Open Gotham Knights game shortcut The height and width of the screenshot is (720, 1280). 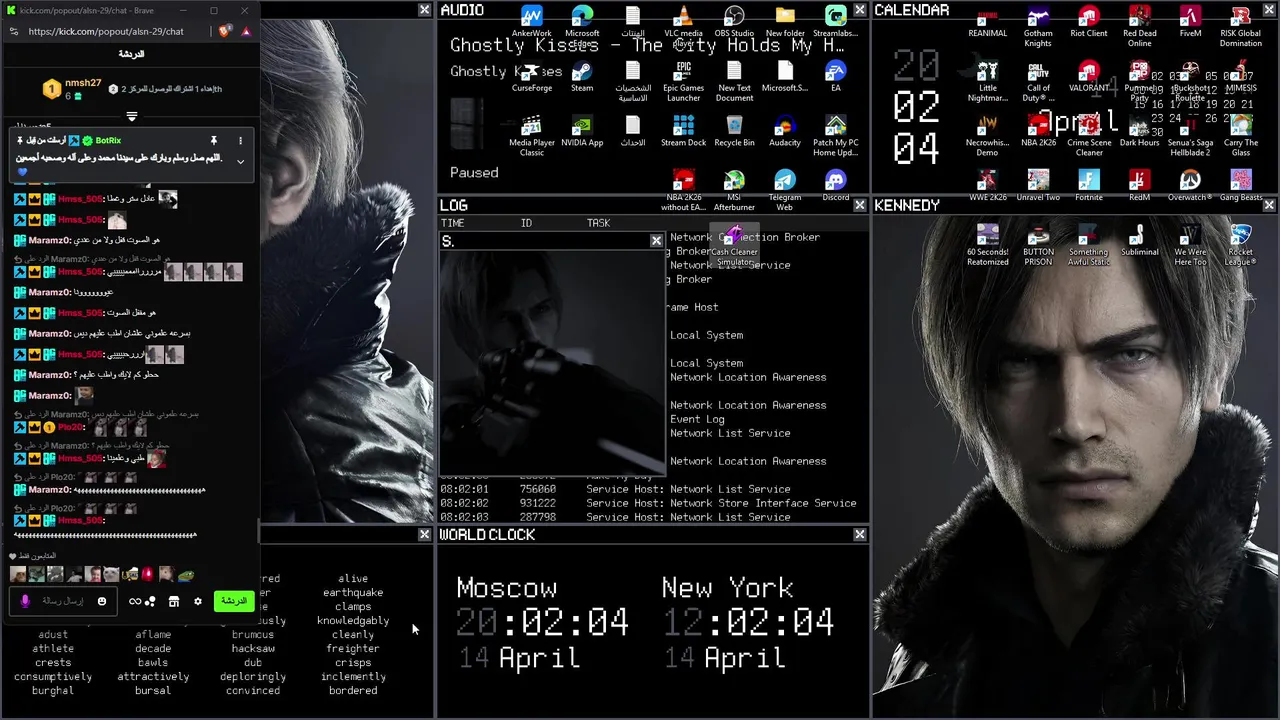point(1038,26)
